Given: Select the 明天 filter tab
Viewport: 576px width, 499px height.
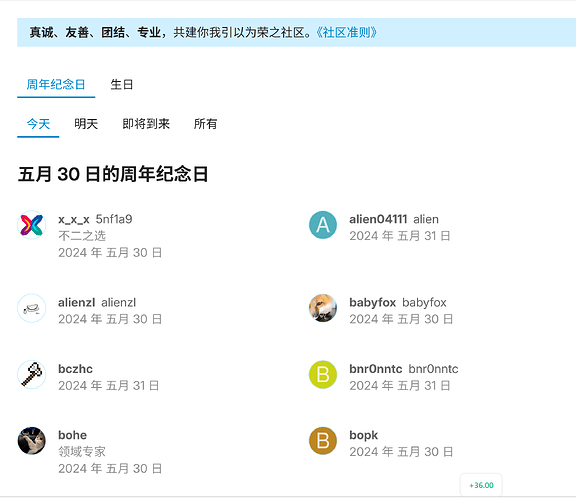Looking at the screenshot, I should pos(86,124).
